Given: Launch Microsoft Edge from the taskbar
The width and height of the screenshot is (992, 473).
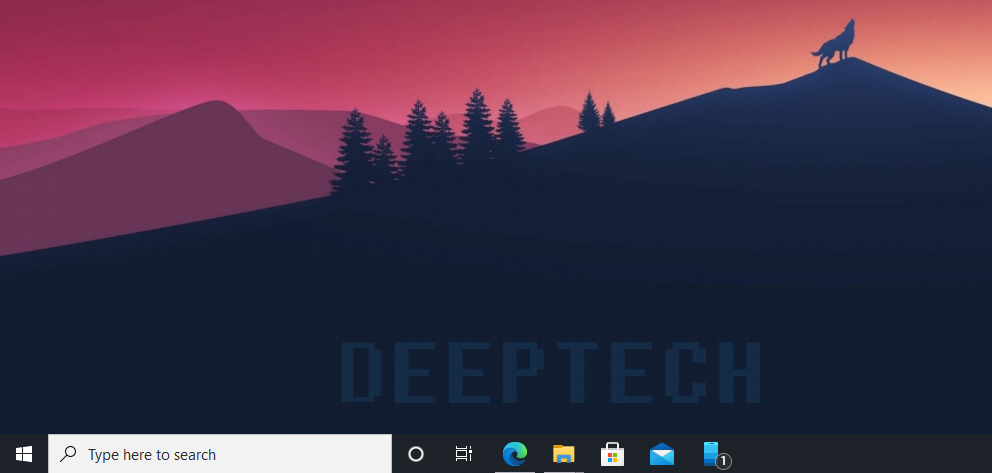Looking at the screenshot, I should pos(514,454).
